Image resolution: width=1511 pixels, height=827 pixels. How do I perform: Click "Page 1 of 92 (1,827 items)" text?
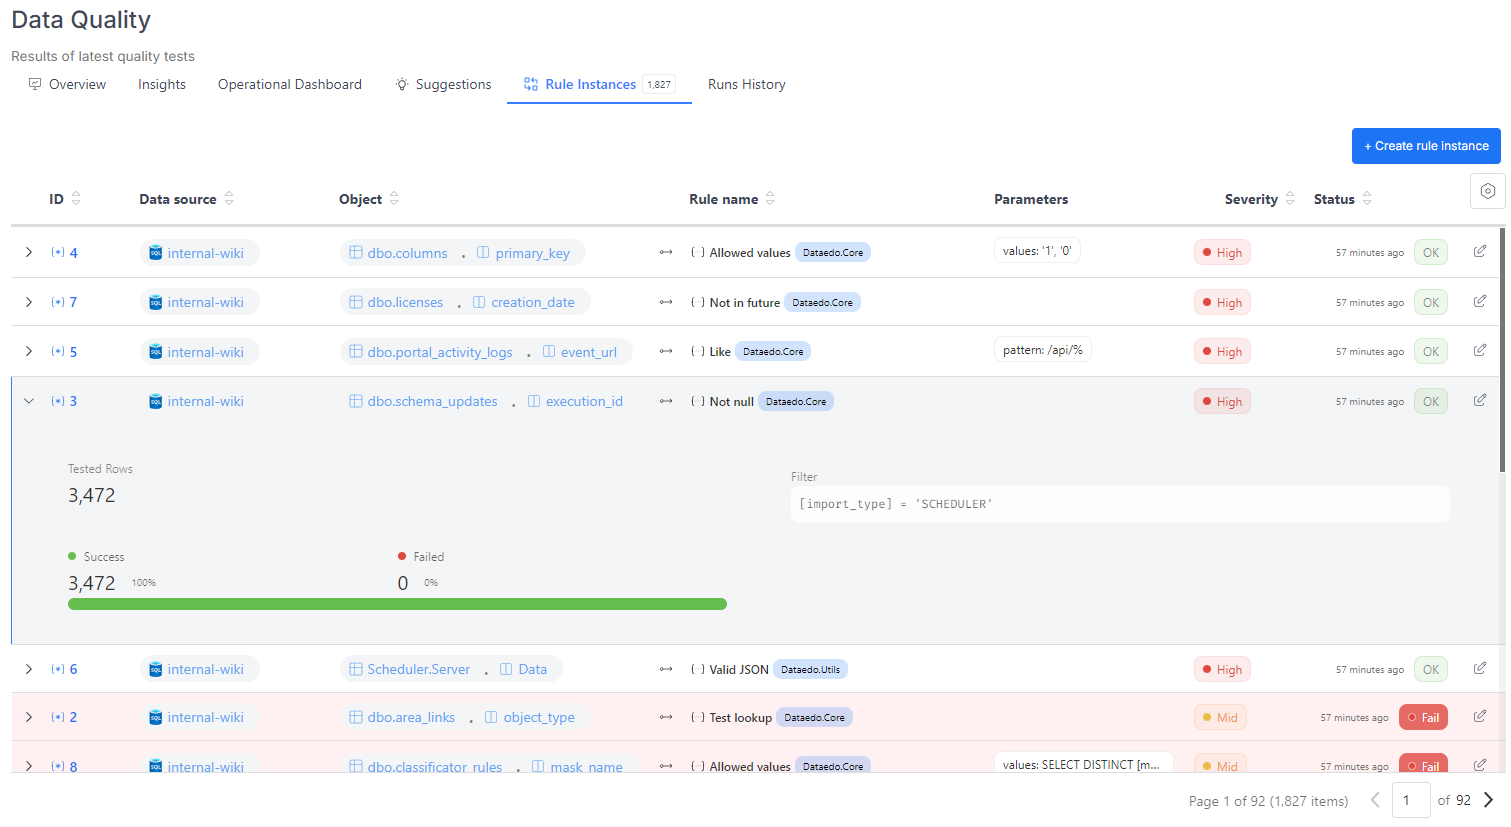tap(1268, 800)
